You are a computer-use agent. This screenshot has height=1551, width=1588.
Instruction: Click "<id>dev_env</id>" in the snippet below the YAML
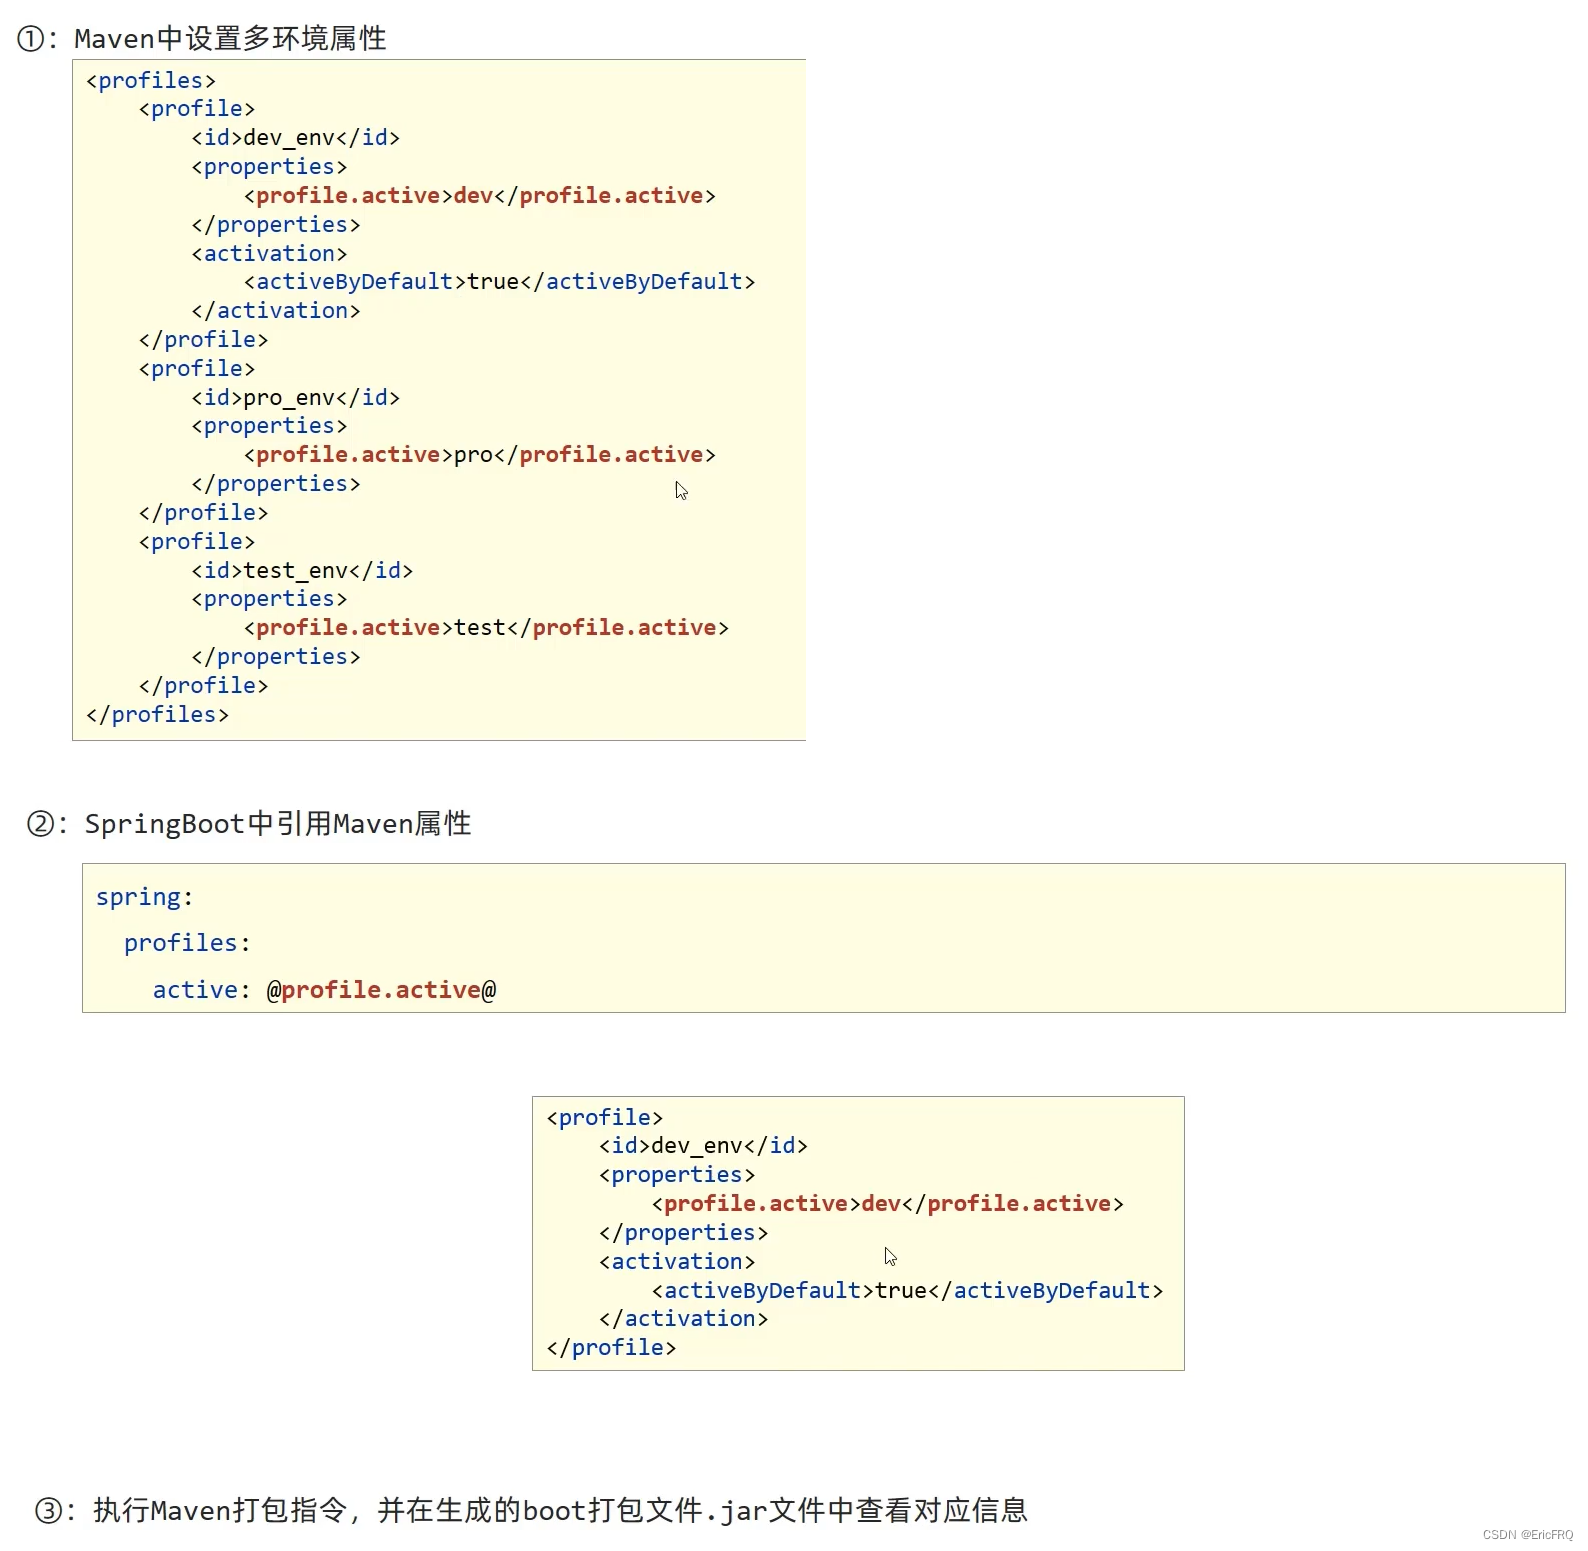point(704,1145)
